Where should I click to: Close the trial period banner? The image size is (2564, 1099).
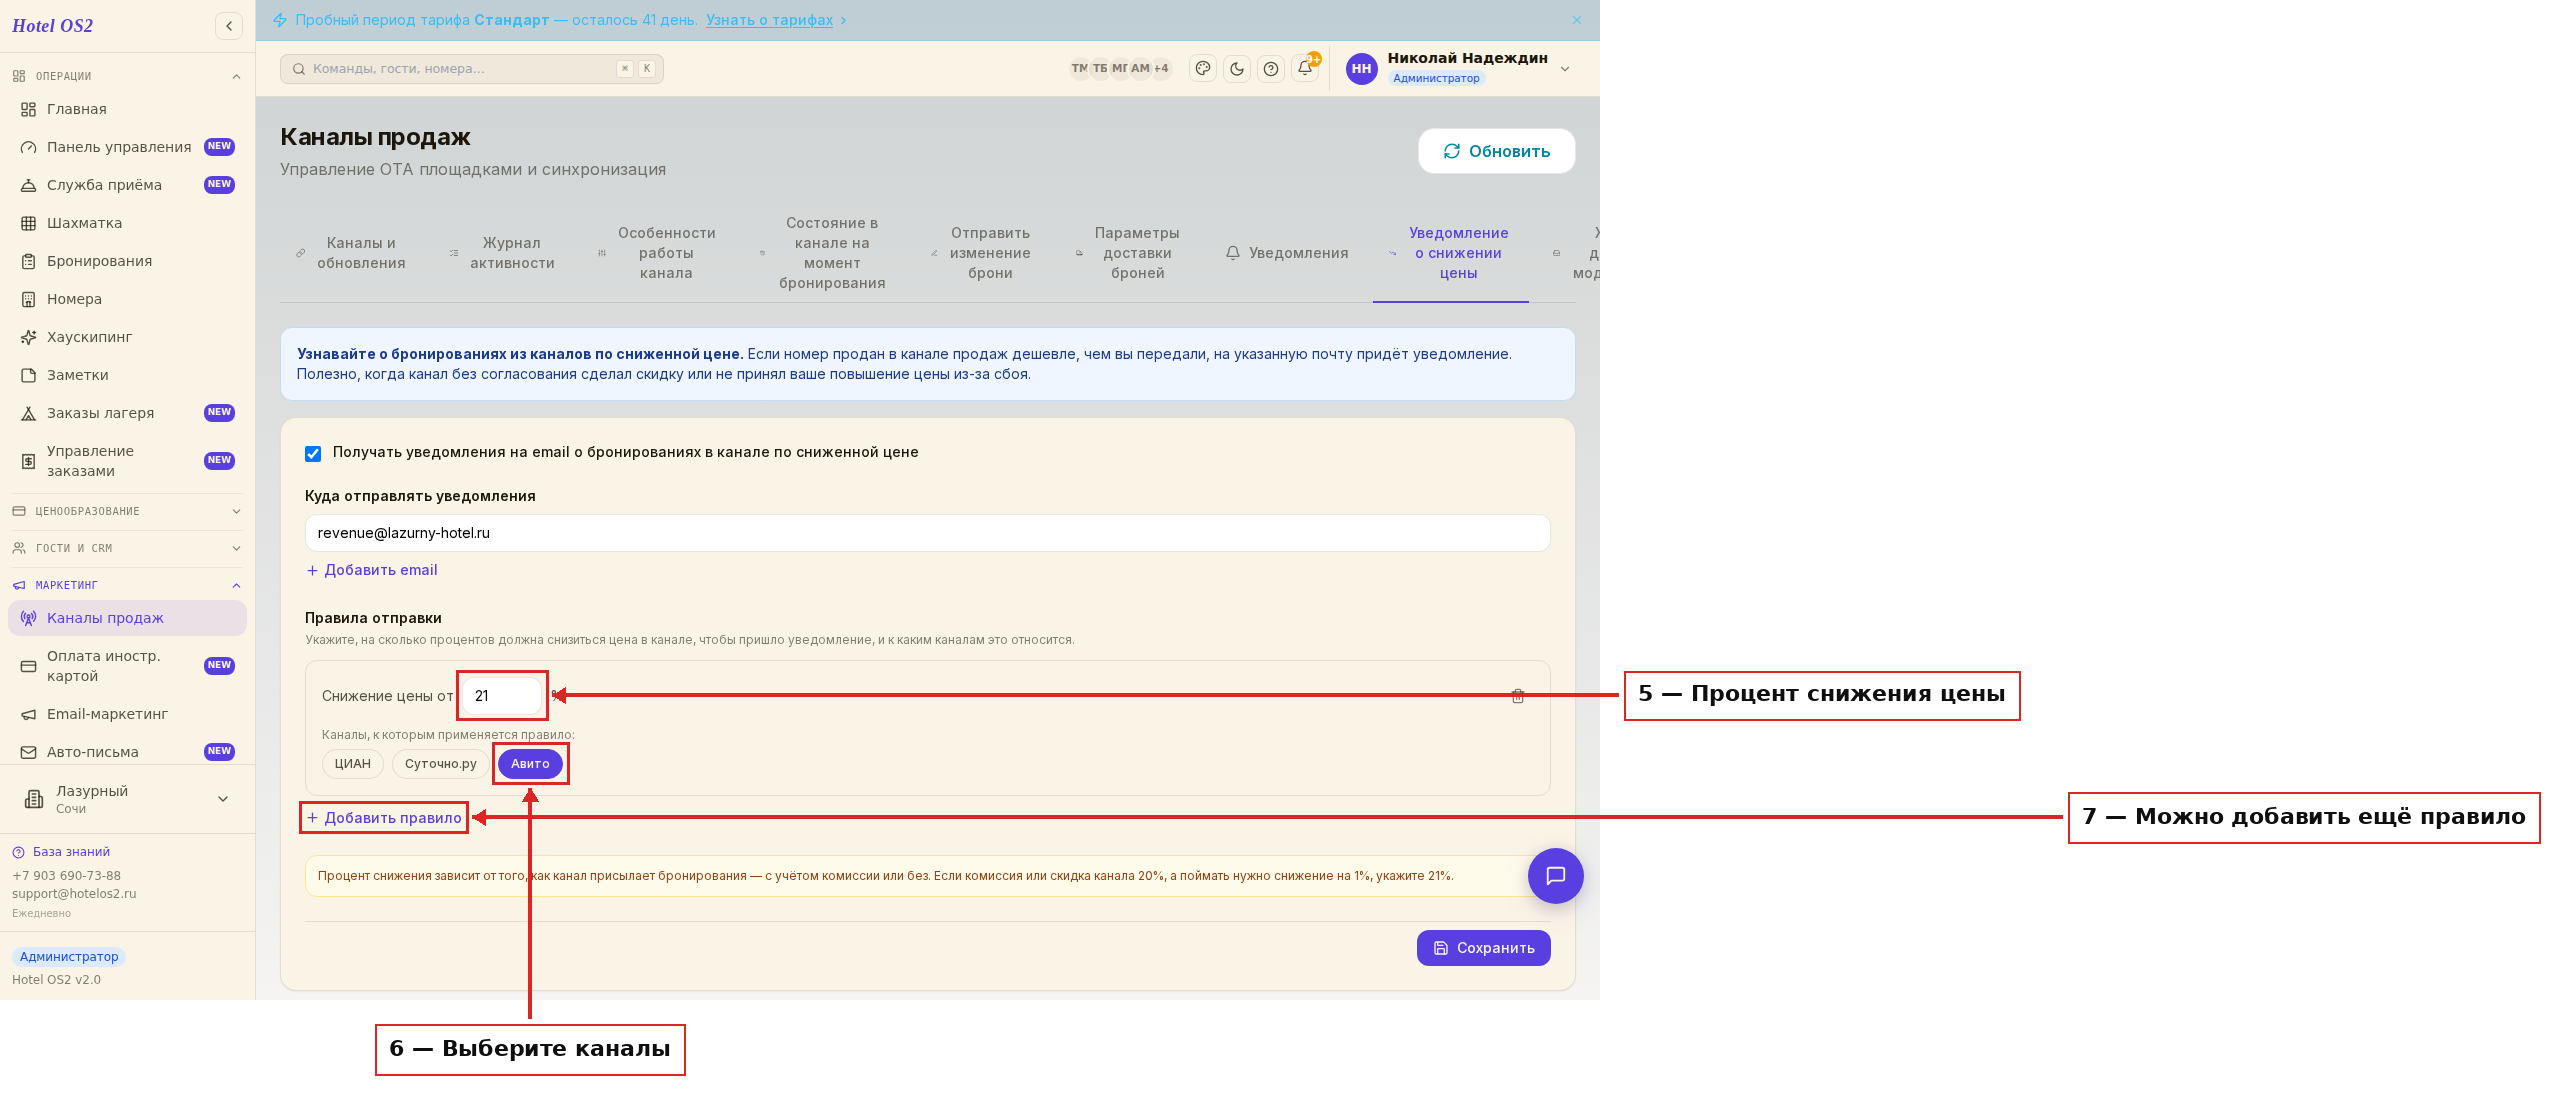tap(1577, 20)
